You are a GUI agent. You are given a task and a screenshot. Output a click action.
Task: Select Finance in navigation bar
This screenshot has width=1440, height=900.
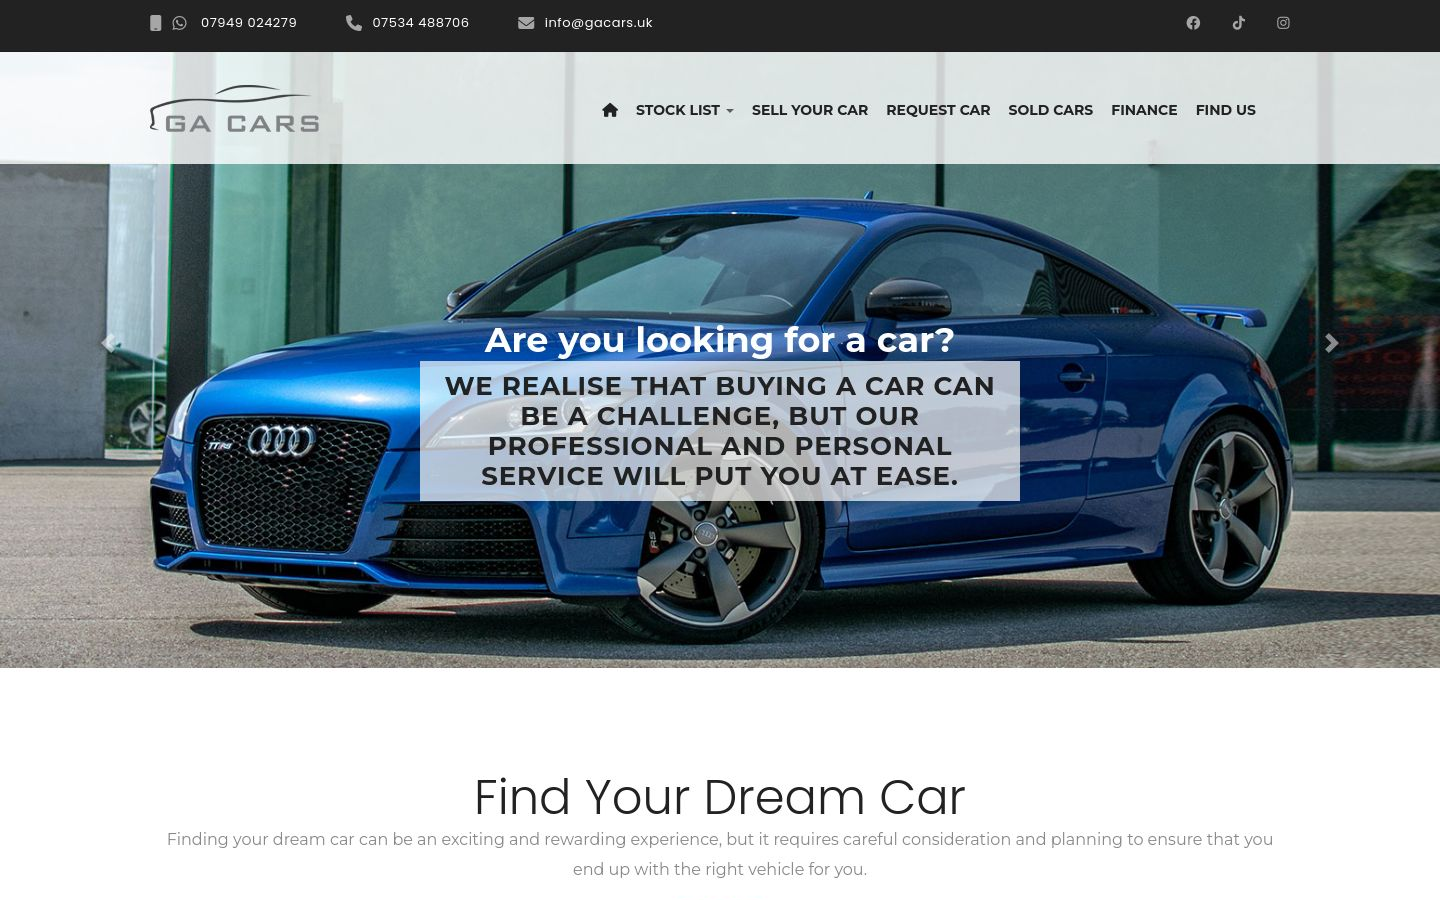click(x=1144, y=110)
